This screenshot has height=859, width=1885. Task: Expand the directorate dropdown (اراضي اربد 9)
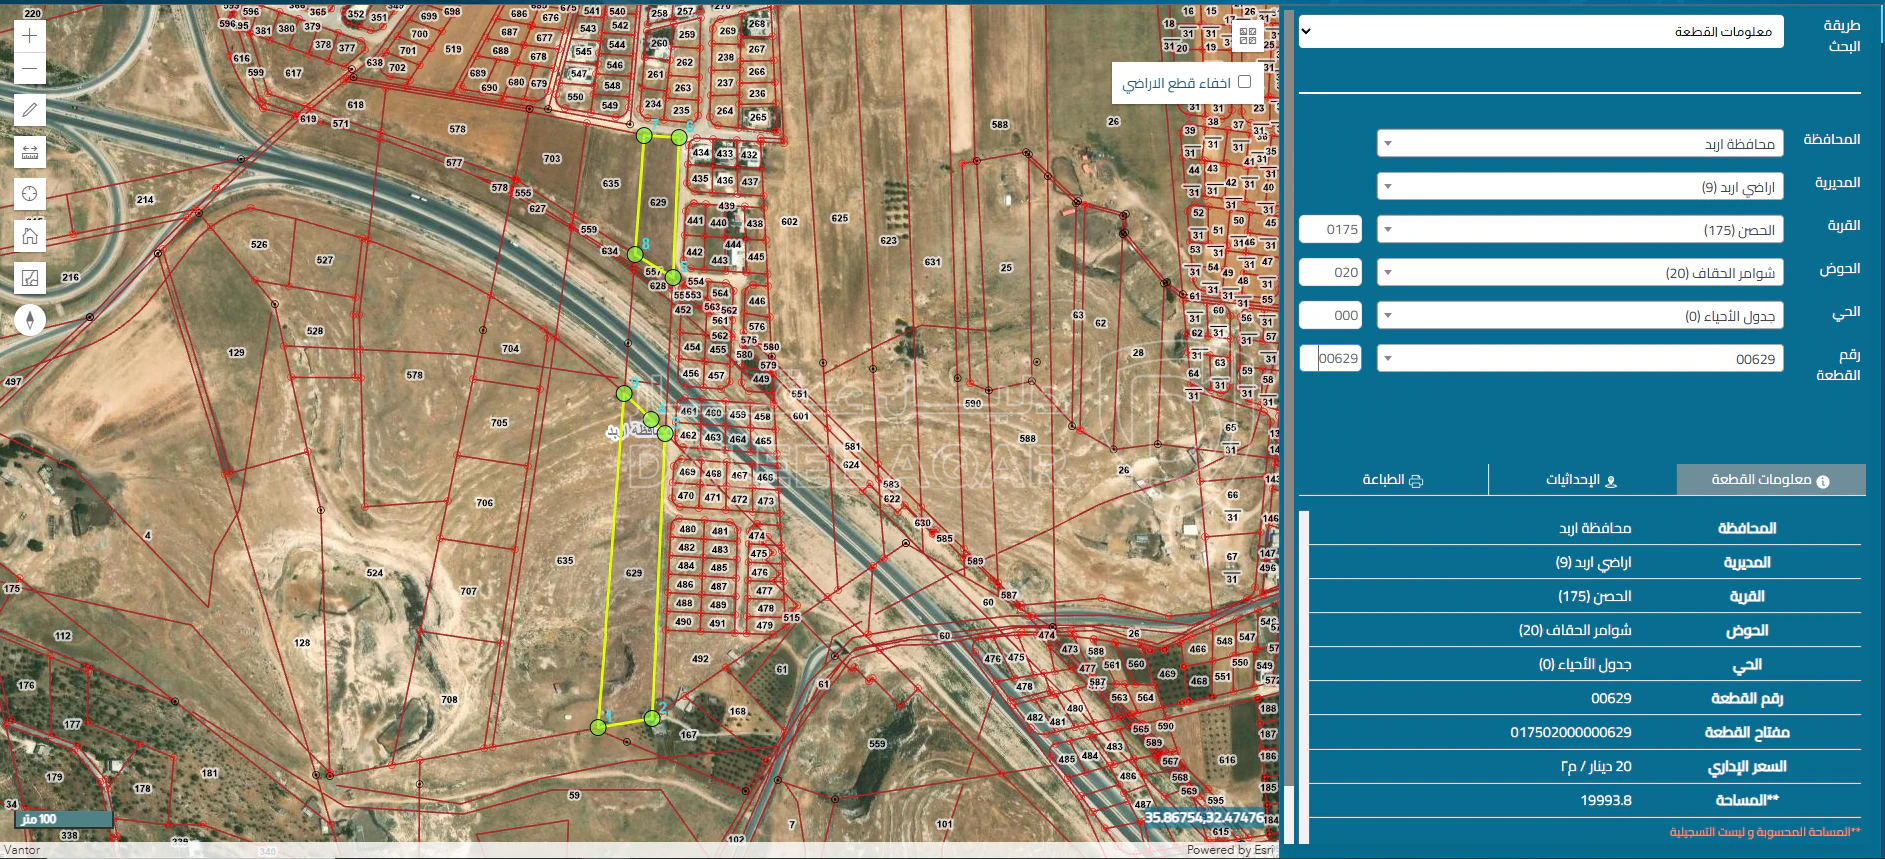(x=1580, y=186)
